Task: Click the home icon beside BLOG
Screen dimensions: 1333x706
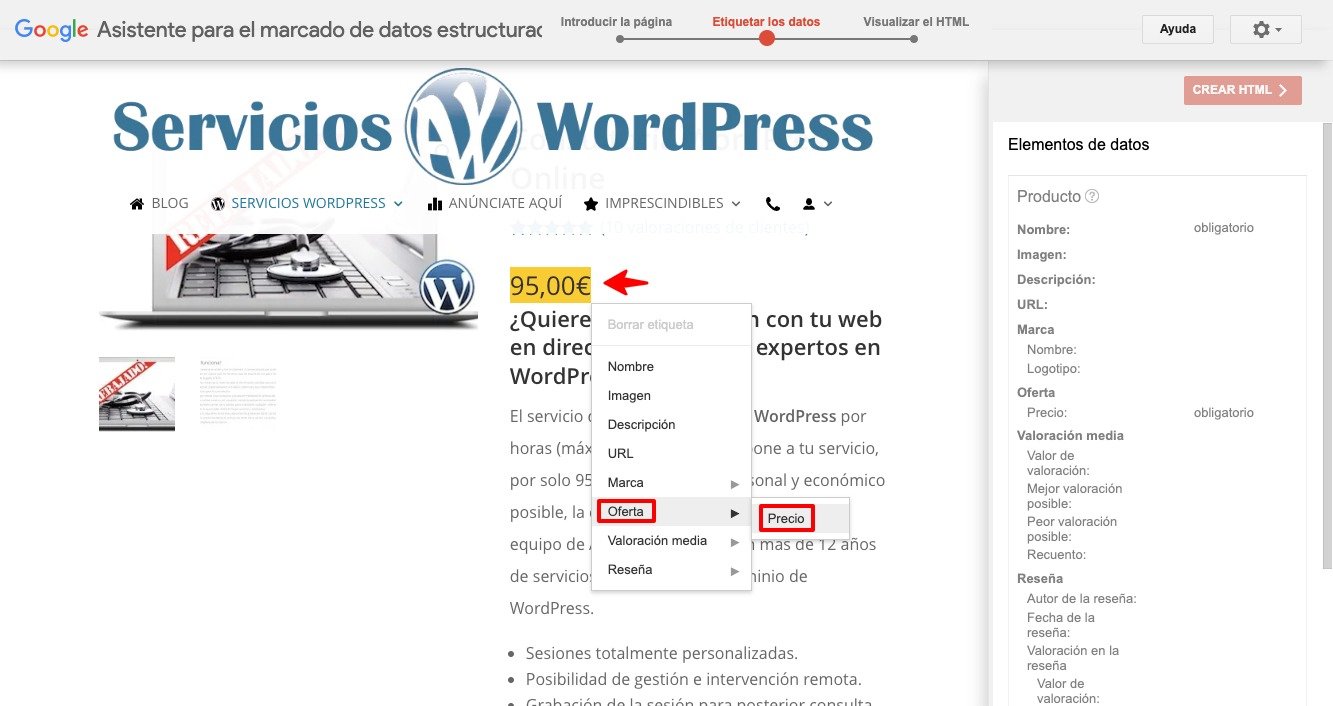Action: (x=137, y=204)
